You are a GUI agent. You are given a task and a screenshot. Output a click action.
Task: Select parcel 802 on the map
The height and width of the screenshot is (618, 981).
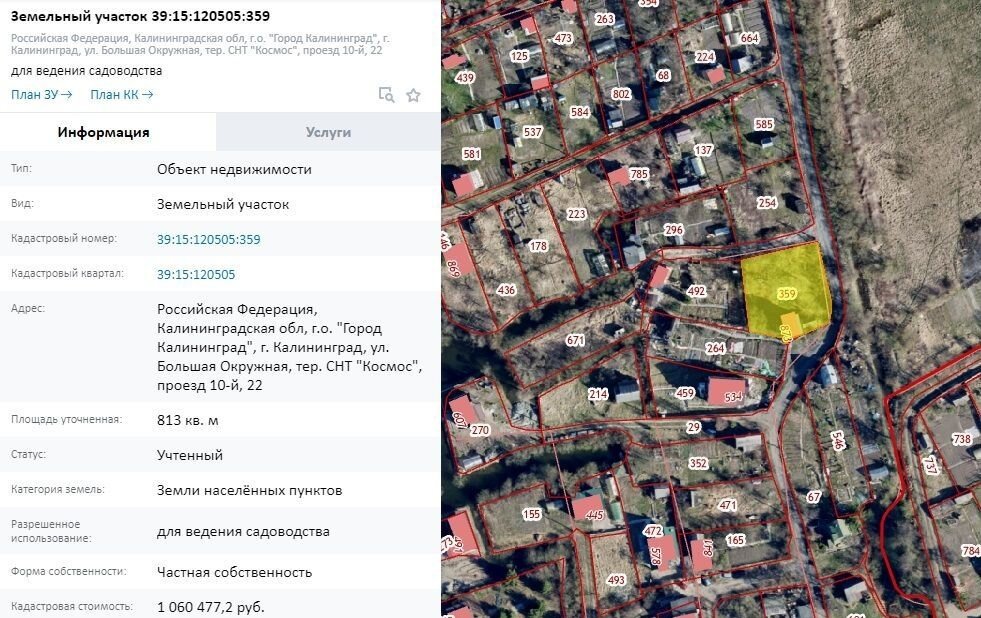click(621, 94)
